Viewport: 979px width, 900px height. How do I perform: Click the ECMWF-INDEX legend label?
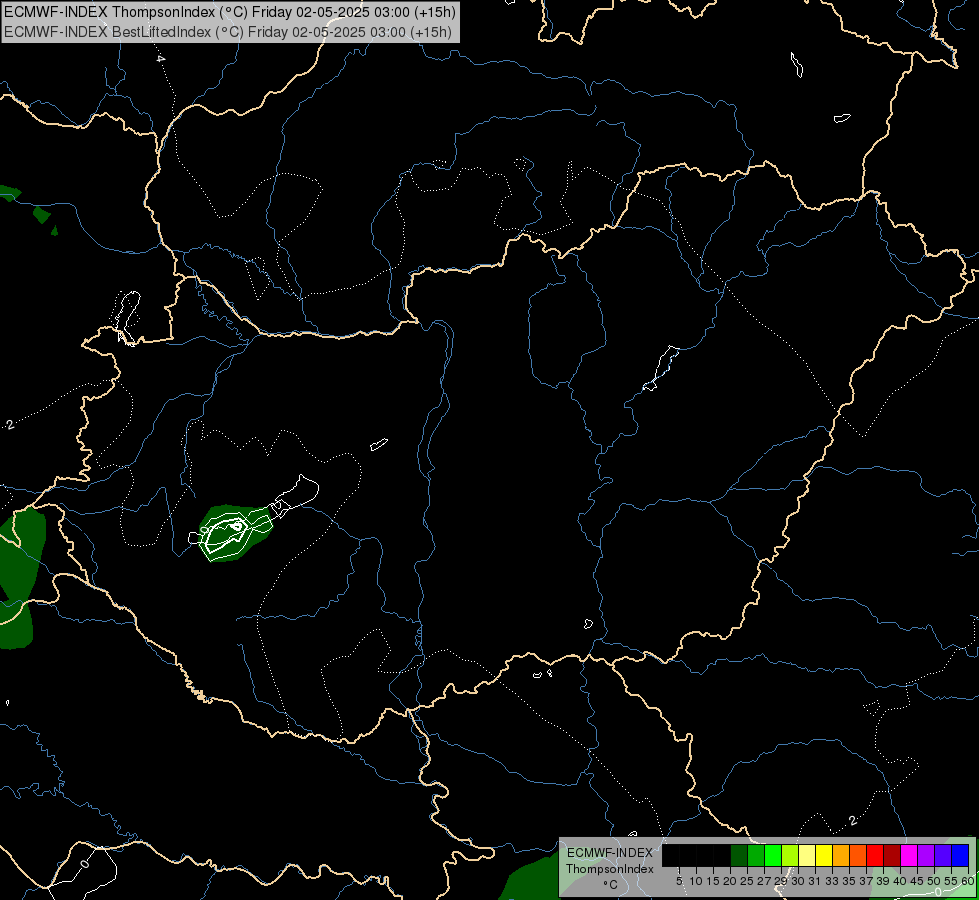610,853
